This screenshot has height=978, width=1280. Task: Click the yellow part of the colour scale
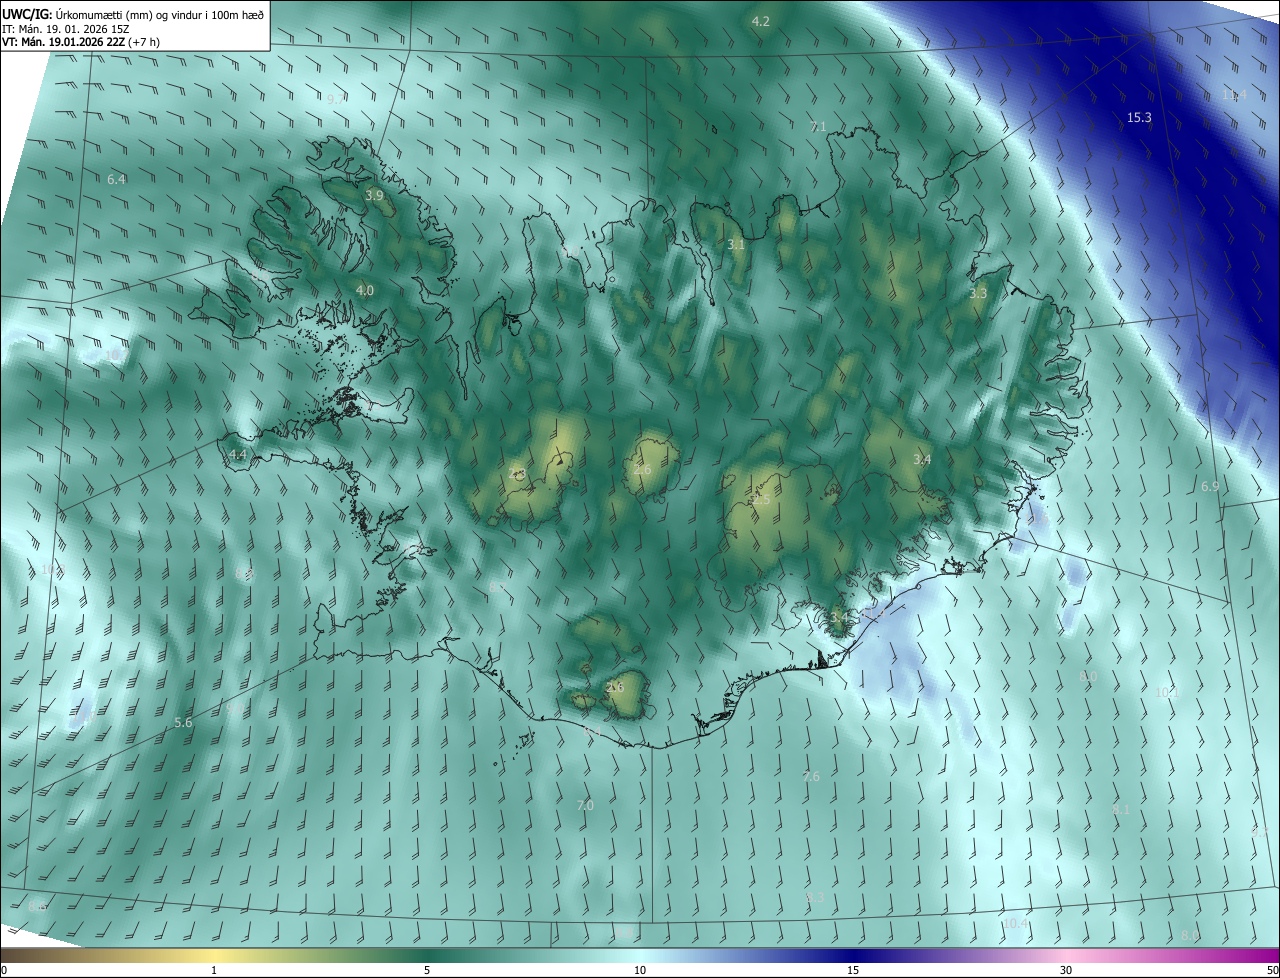pos(214,955)
